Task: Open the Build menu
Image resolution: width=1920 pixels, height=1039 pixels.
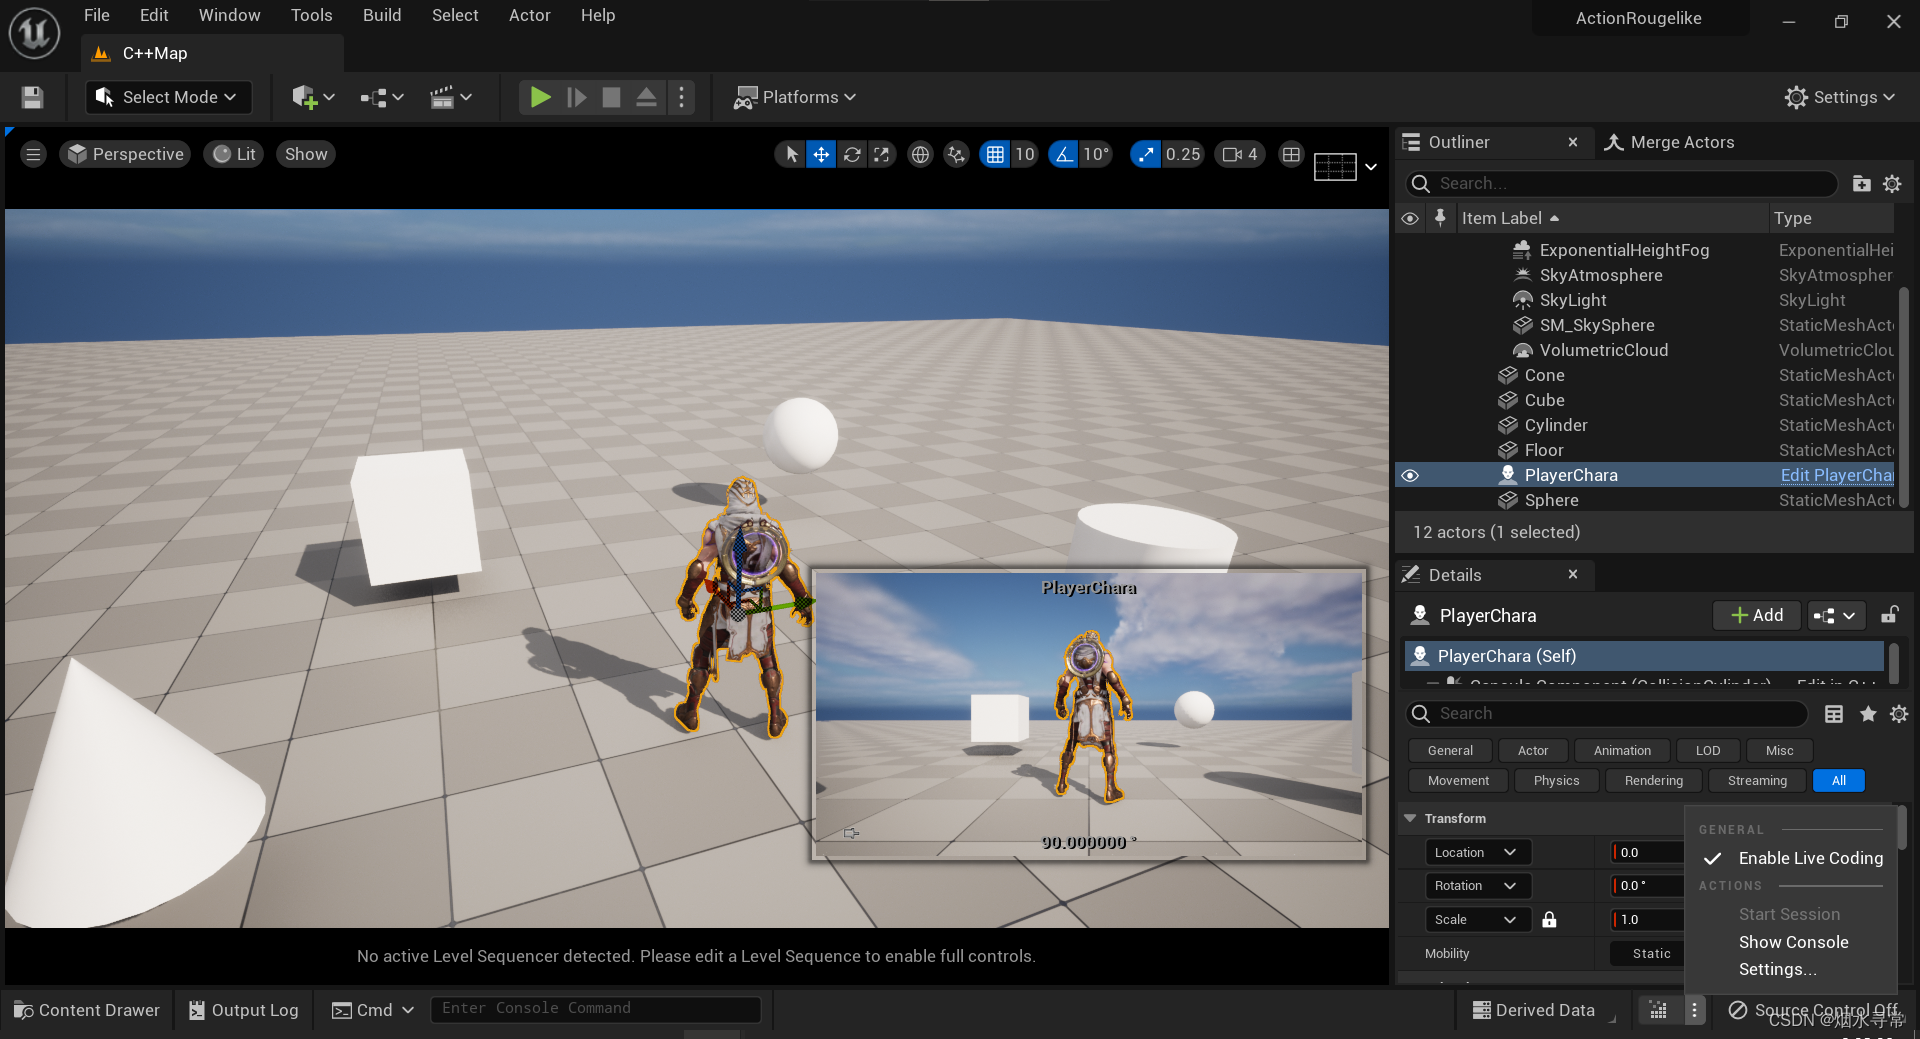Action: click(x=381, y=15)
